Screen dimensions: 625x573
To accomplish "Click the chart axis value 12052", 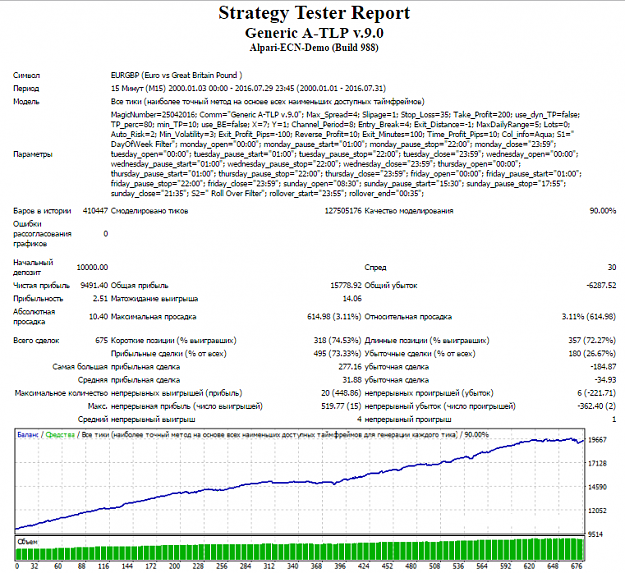I will tap(597, 510).
